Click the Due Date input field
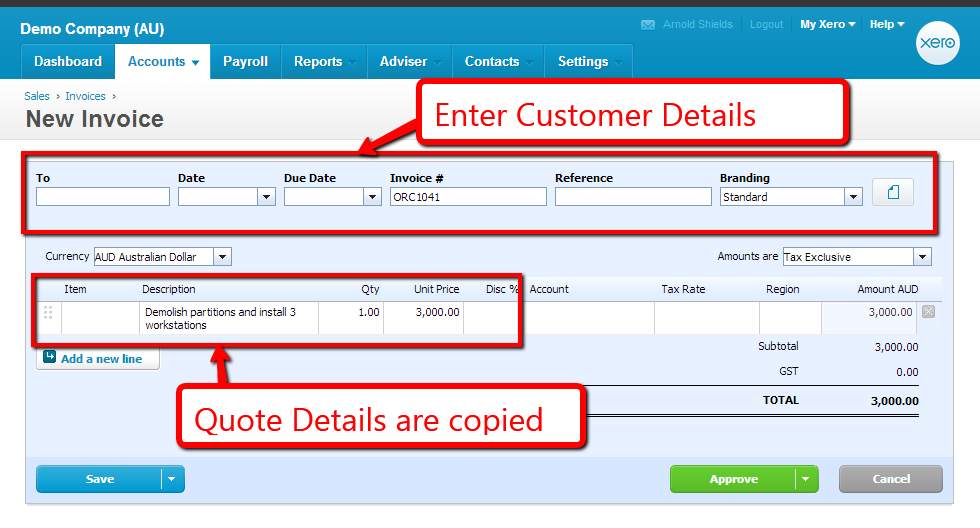 (x=324, y=197)
